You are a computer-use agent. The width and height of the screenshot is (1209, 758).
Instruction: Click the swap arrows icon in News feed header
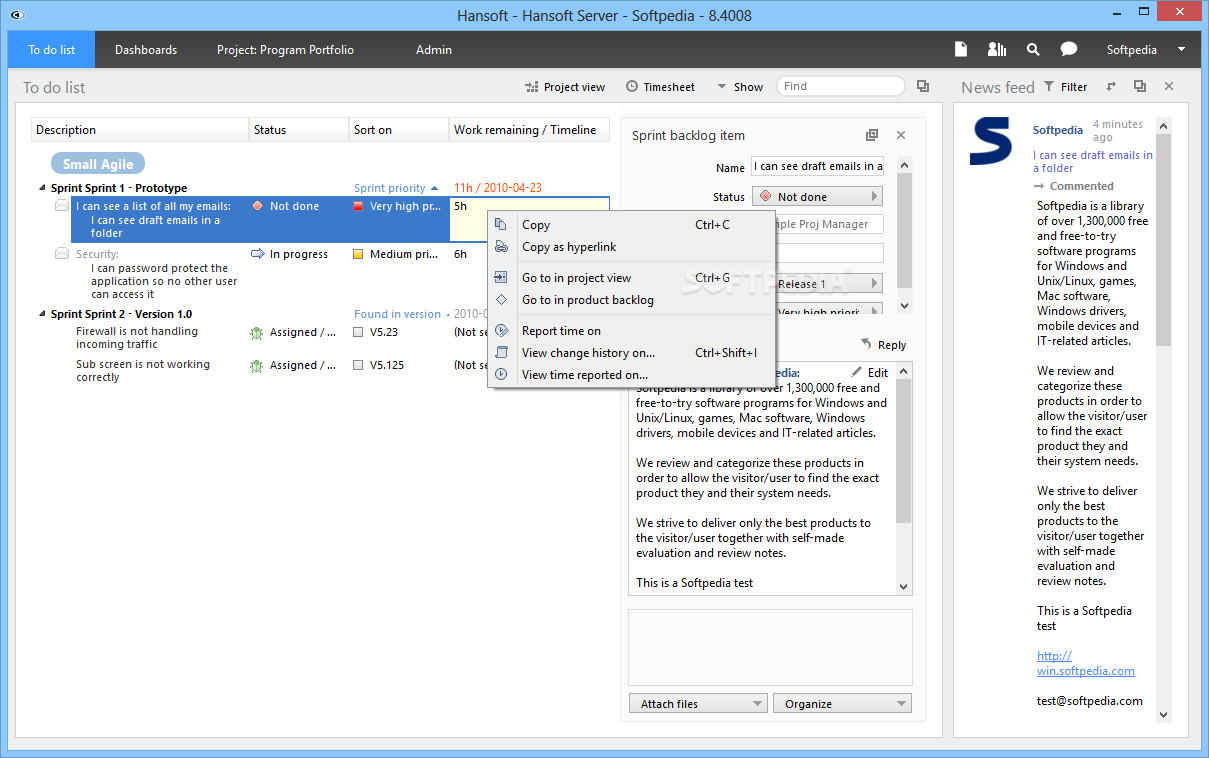coord(1111,87)
